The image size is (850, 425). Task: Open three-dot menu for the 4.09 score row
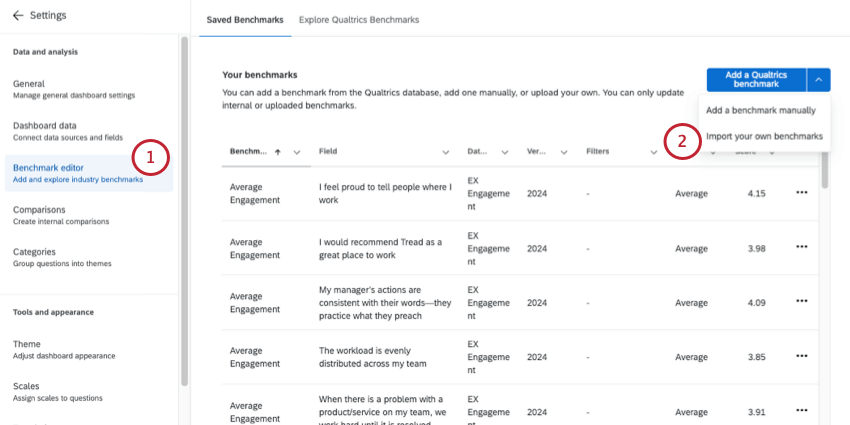pos(801,303)
